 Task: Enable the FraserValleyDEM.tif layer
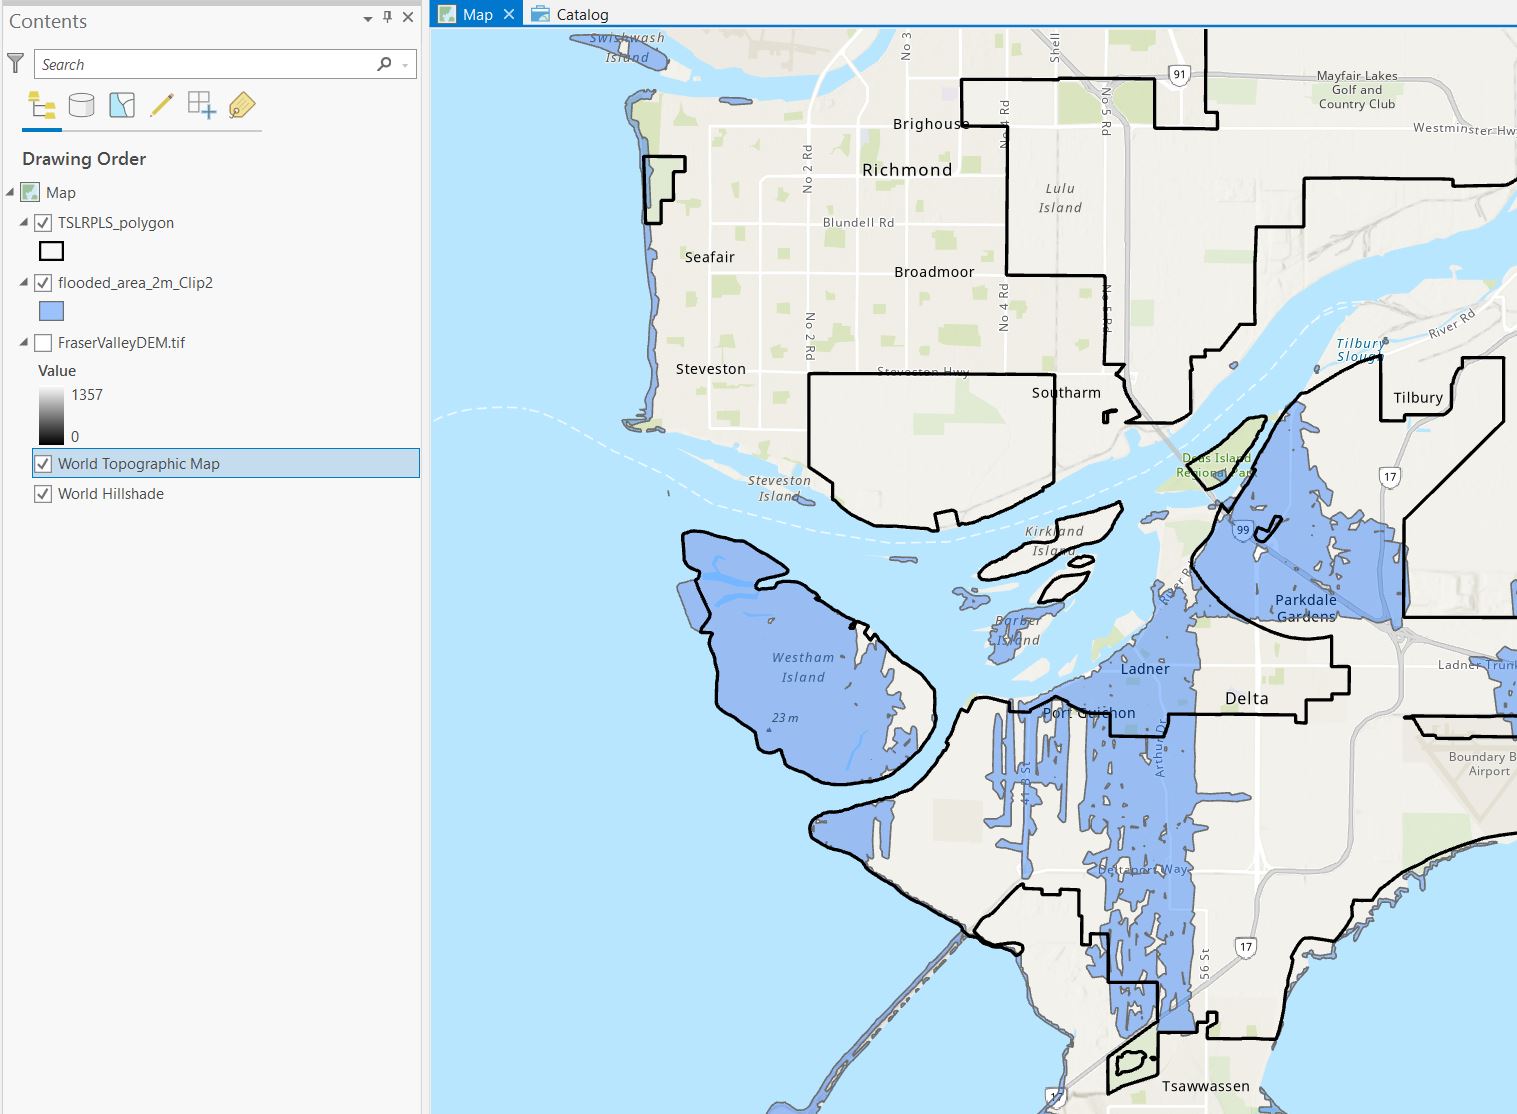click(x=43, y=343)
